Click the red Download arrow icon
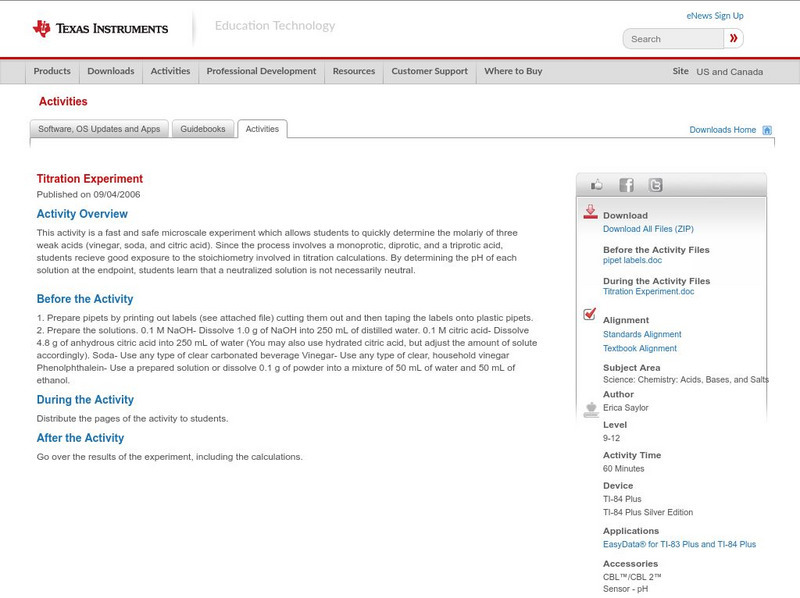800x598 pixels. [590, 212]
